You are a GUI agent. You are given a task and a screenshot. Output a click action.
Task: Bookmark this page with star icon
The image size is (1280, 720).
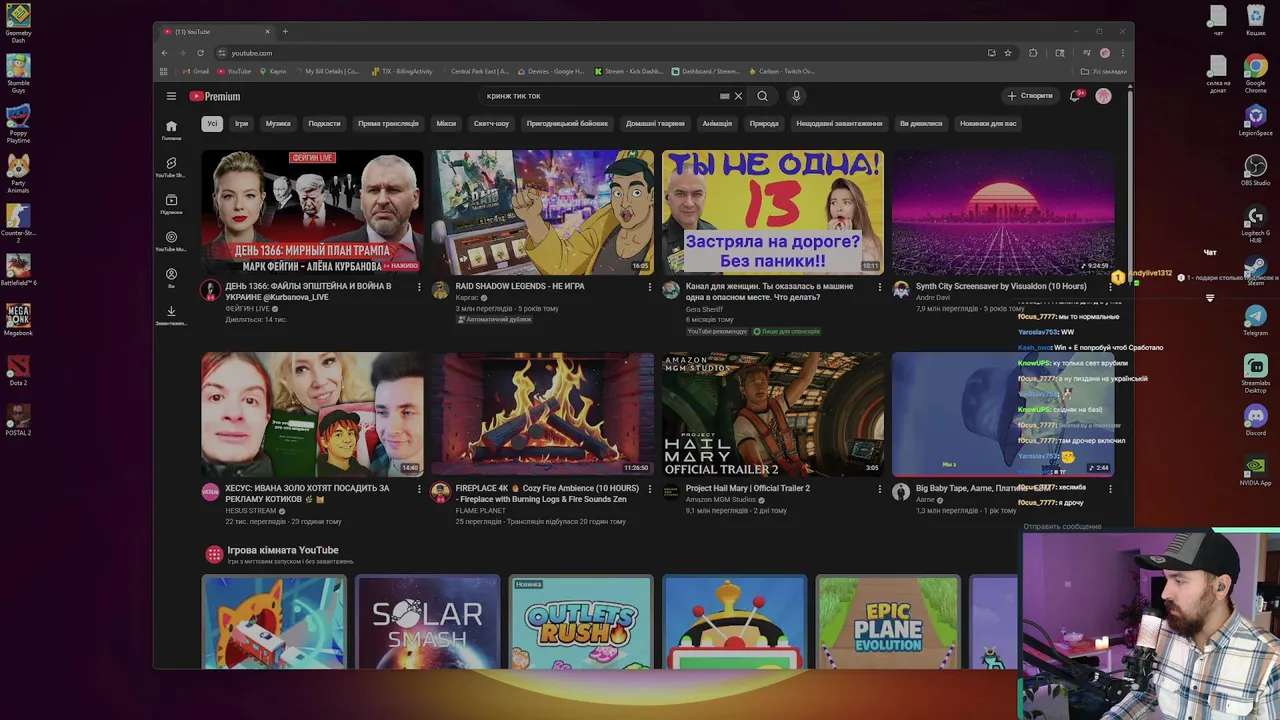pos(1008,53)
